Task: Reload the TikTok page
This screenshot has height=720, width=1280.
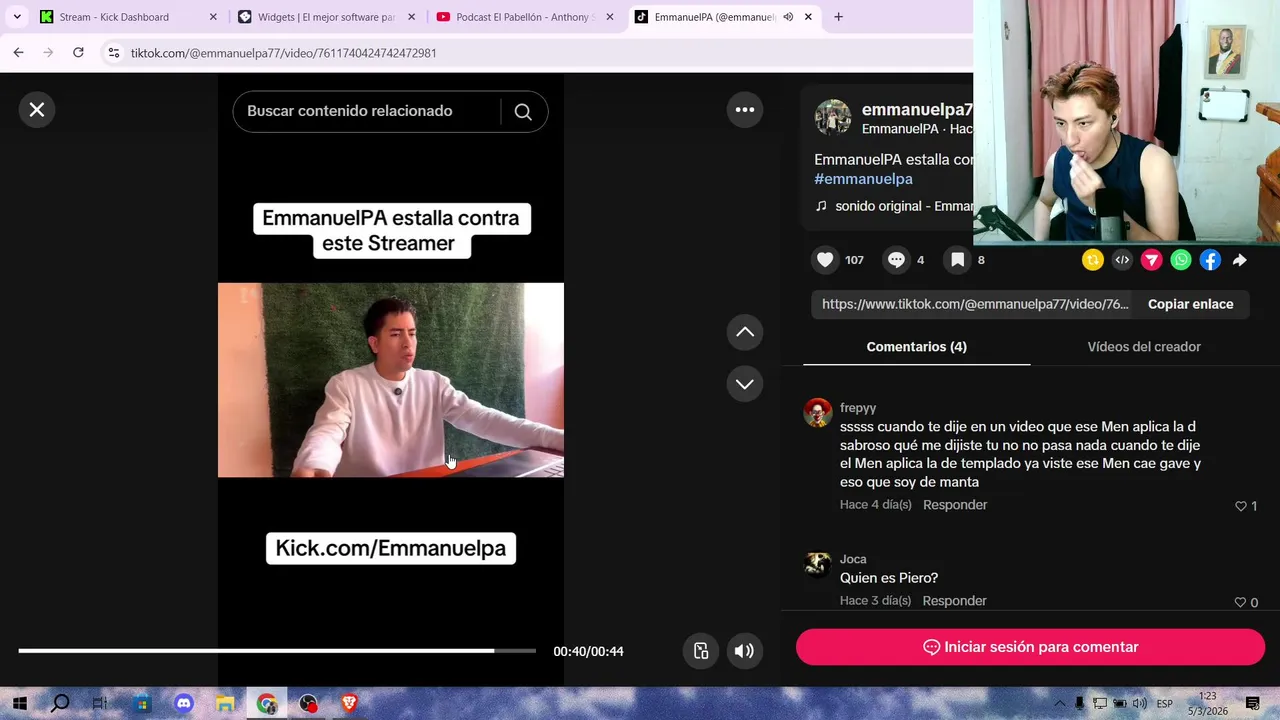Action: (78, 53)
